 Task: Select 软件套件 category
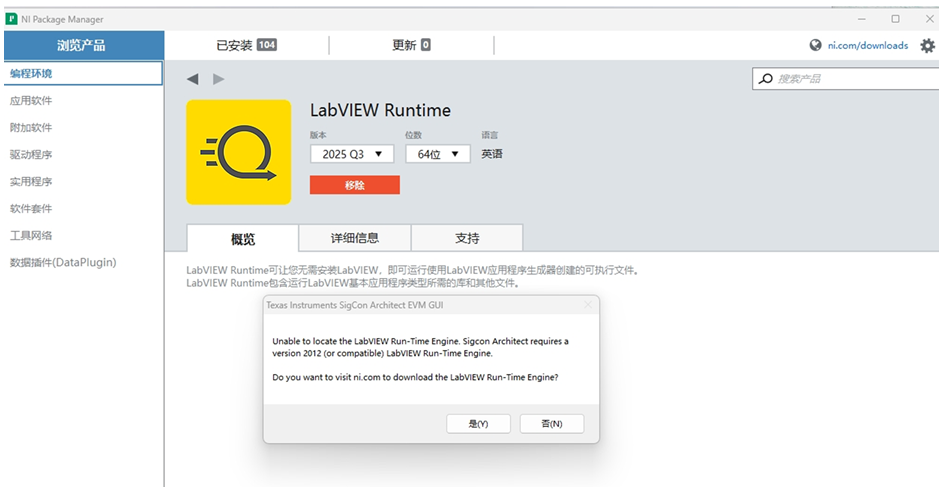pyautogui.click(x=31, y=209)
